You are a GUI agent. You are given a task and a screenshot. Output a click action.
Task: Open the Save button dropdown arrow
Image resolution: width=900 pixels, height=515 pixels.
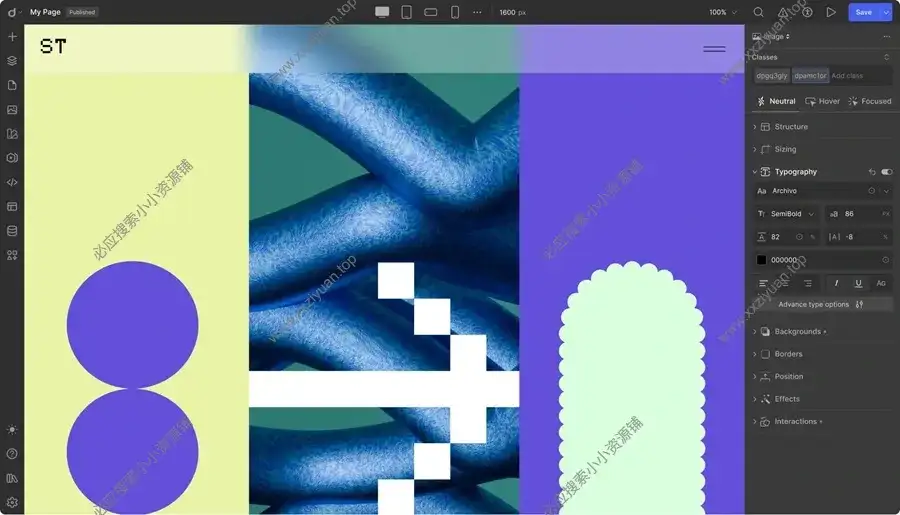886,12
